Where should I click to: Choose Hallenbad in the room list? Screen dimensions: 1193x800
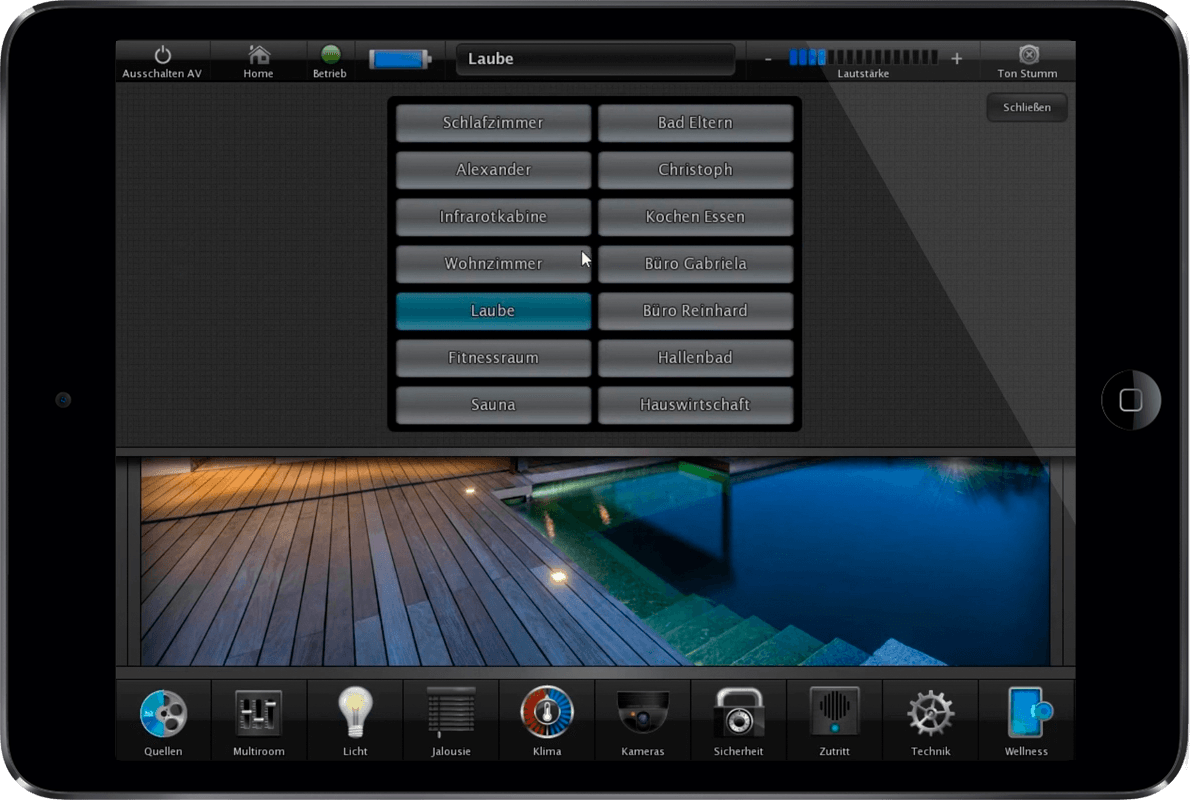(x=695, y=358)
